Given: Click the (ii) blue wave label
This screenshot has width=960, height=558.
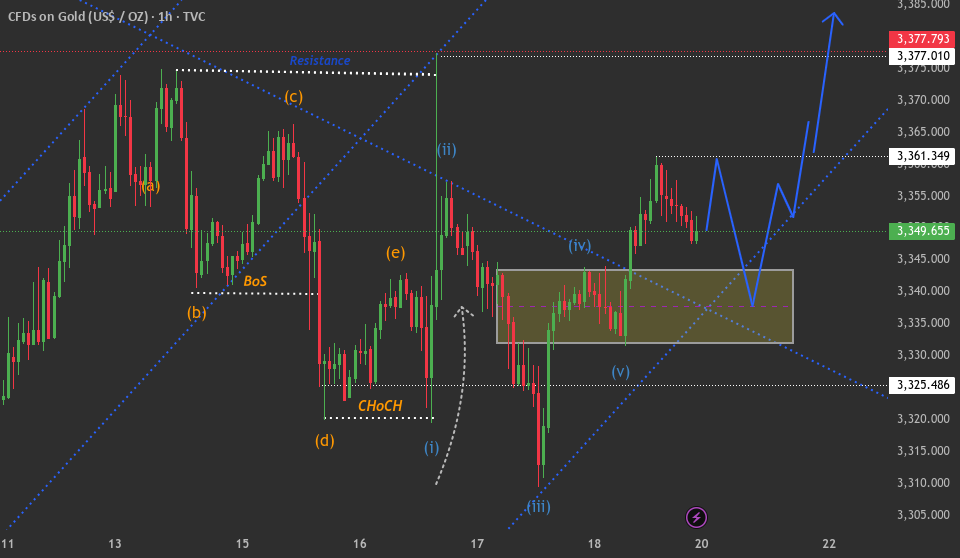Looking at the screenshot, I should (446, 150).
